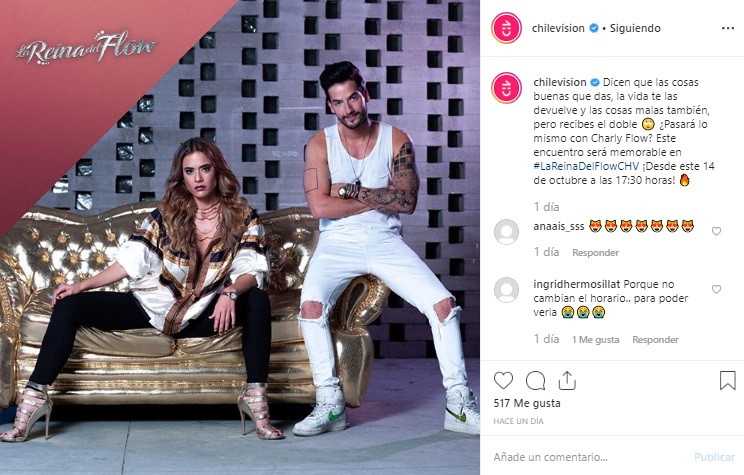Open chilevision profile picture in header
The height and width of the screenshot is (475, 744).
(506, 28)
